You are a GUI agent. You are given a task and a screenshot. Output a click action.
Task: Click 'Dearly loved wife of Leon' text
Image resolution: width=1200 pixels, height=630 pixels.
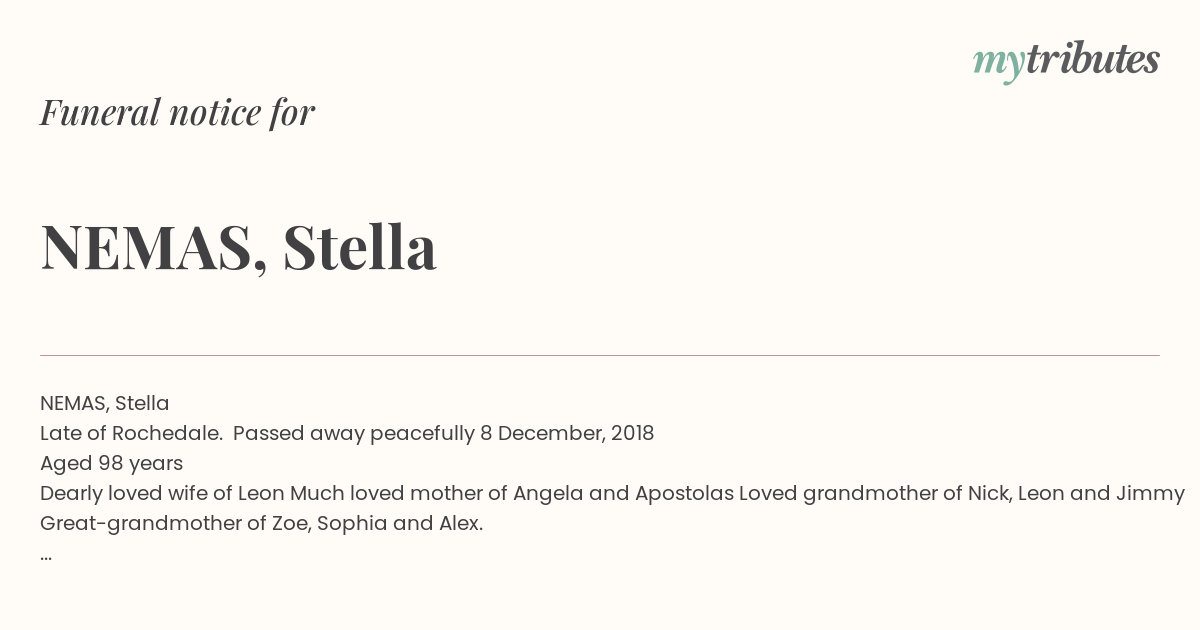(162, 493)
